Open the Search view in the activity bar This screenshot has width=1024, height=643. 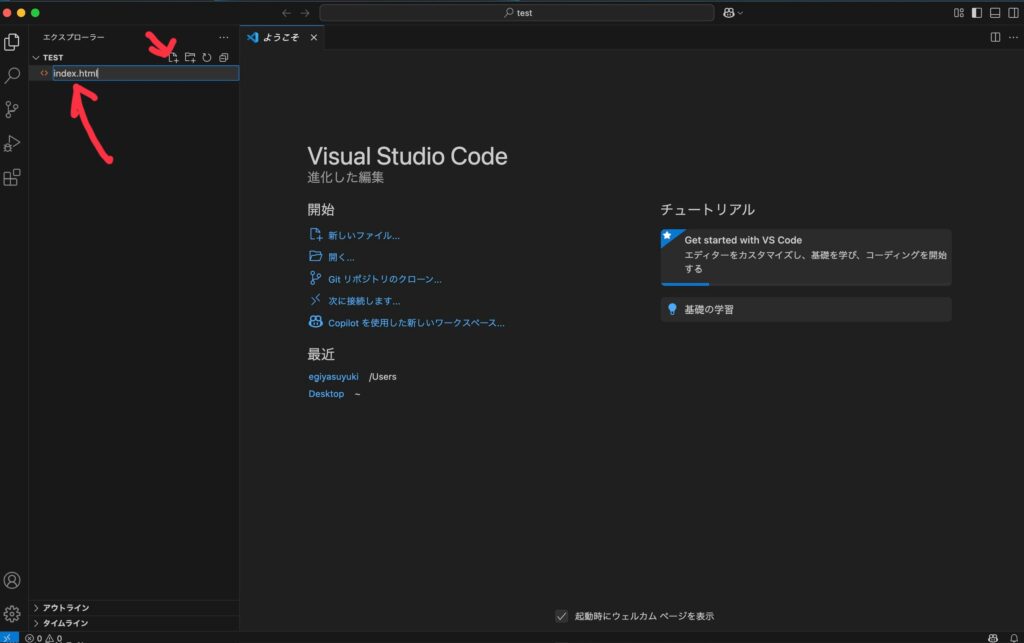12,76
